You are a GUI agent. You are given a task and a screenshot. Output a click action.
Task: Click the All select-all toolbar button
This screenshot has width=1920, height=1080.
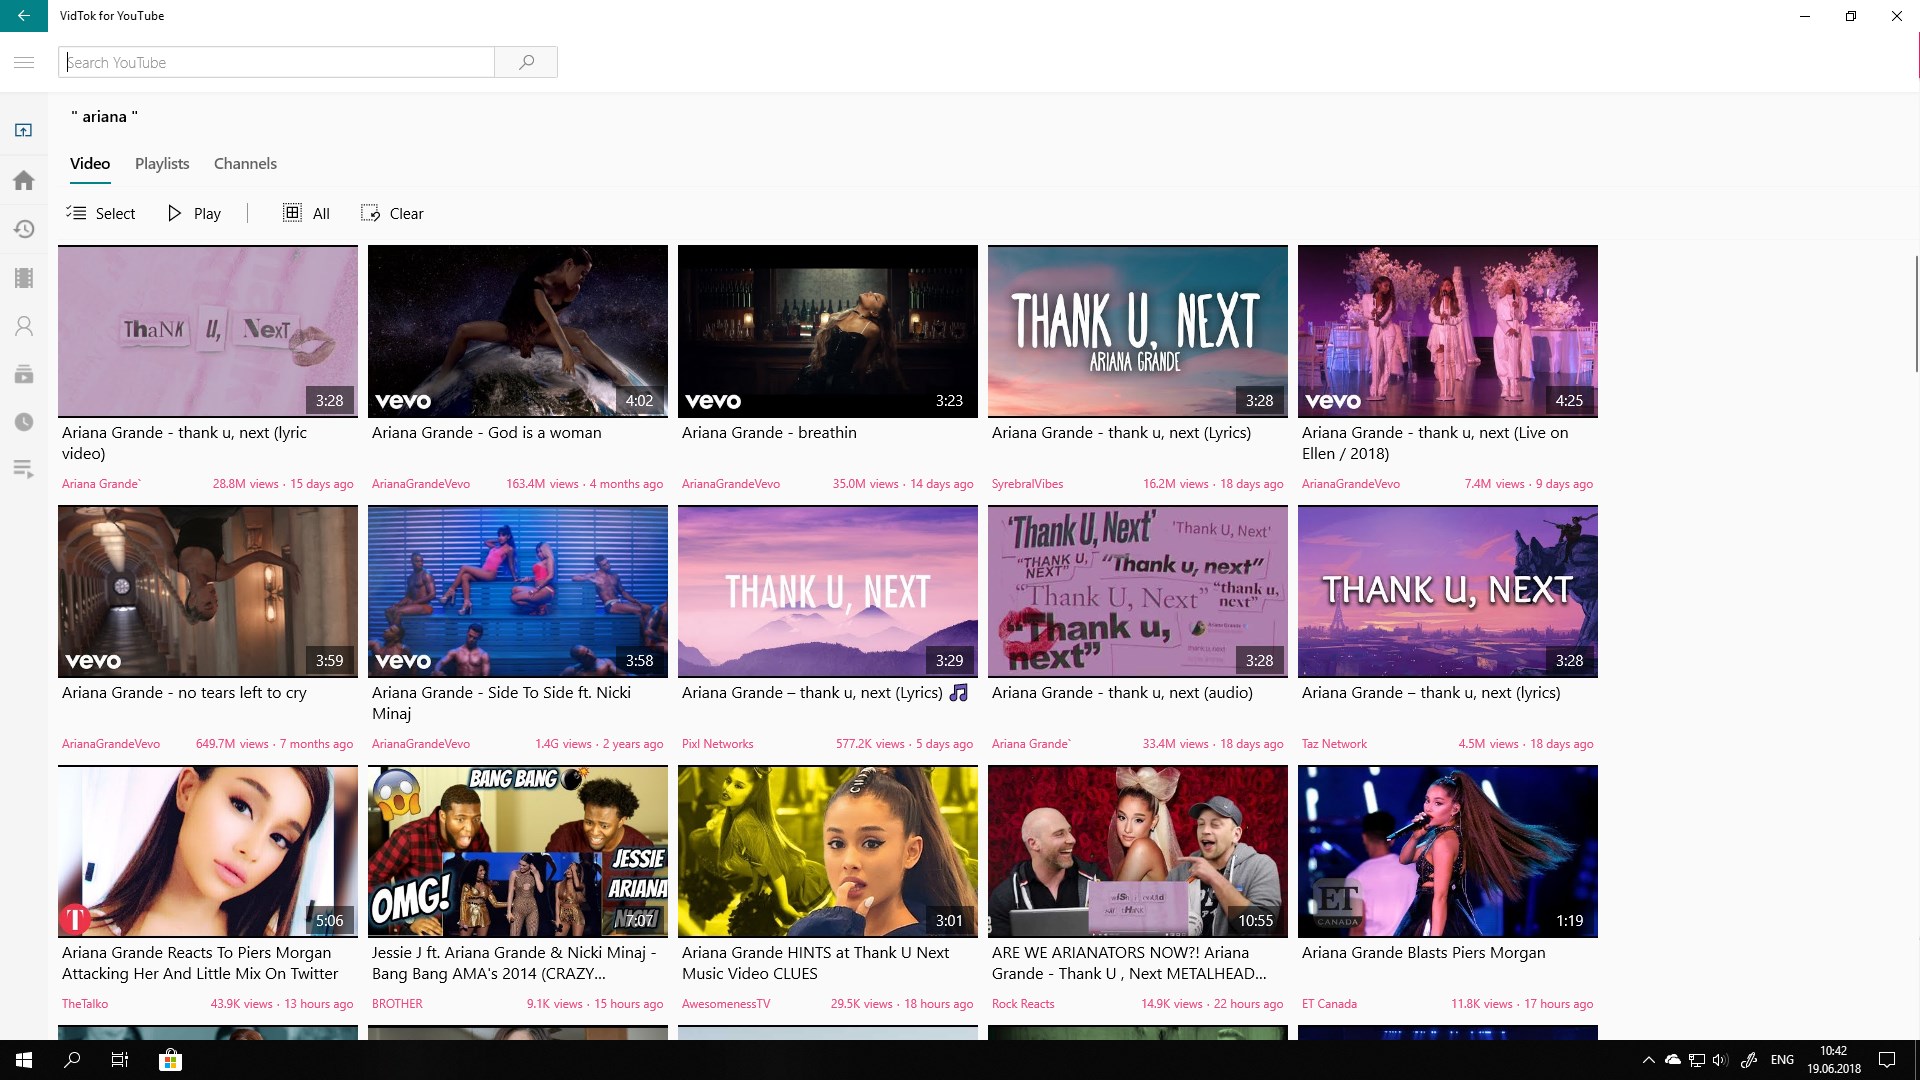pos(306,213)
